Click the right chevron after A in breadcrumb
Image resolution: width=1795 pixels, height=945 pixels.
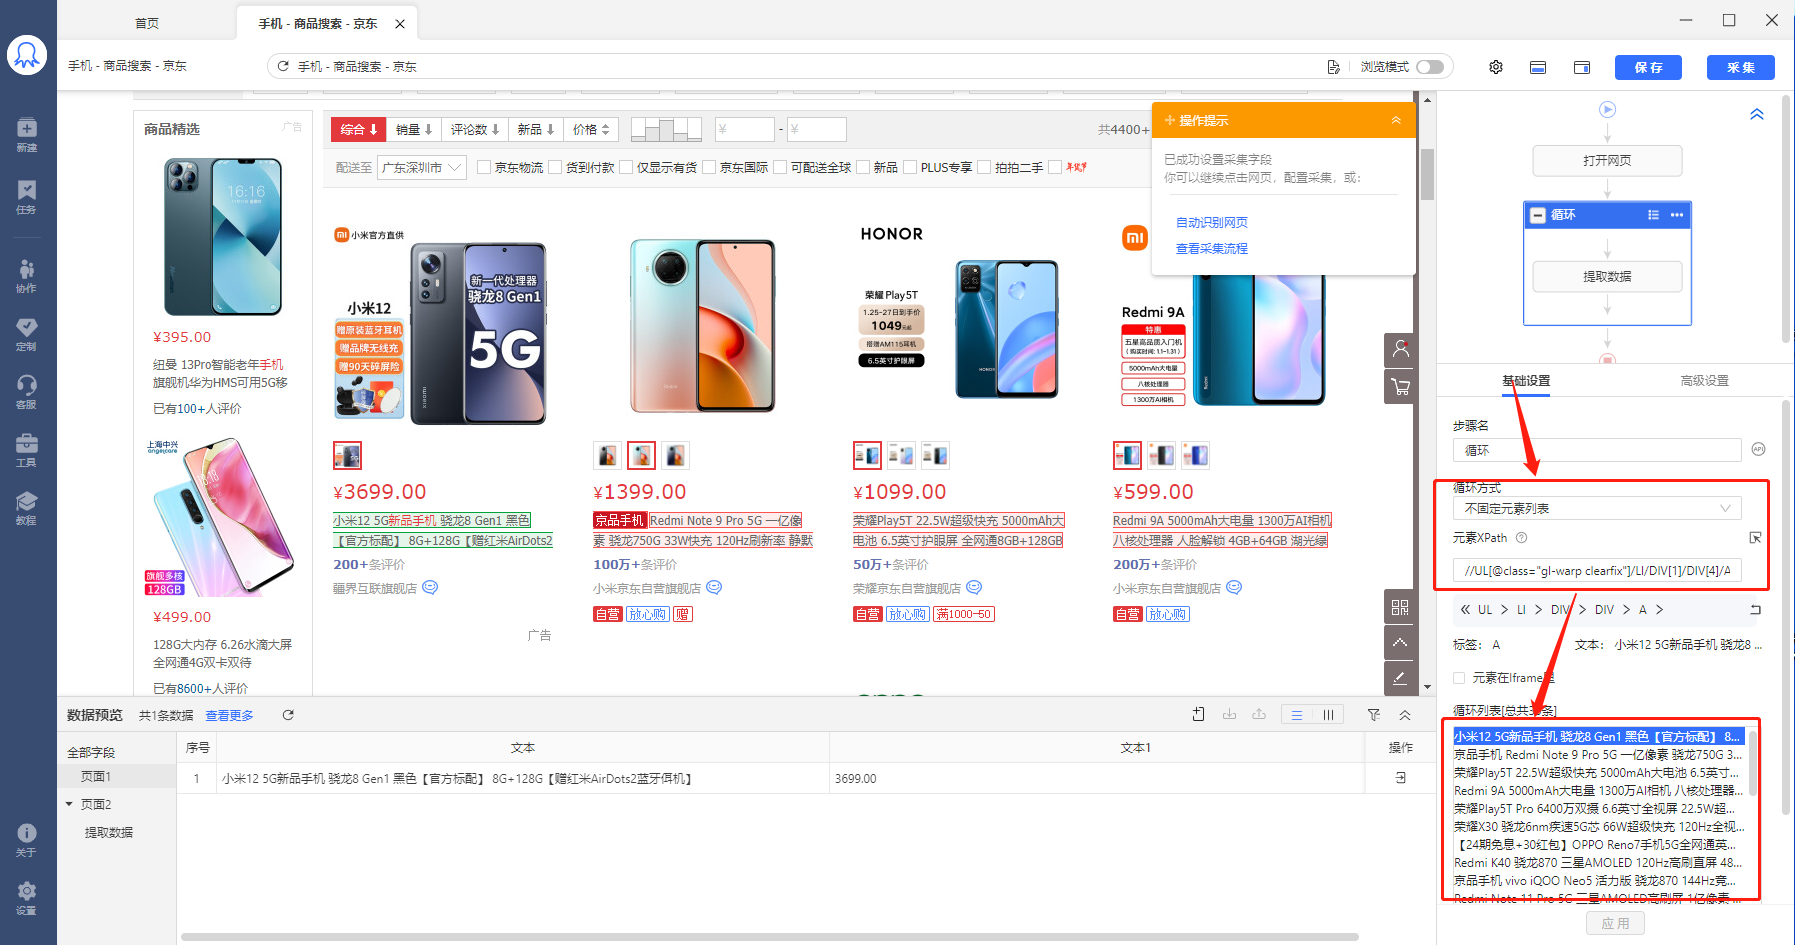point(1659,609)
